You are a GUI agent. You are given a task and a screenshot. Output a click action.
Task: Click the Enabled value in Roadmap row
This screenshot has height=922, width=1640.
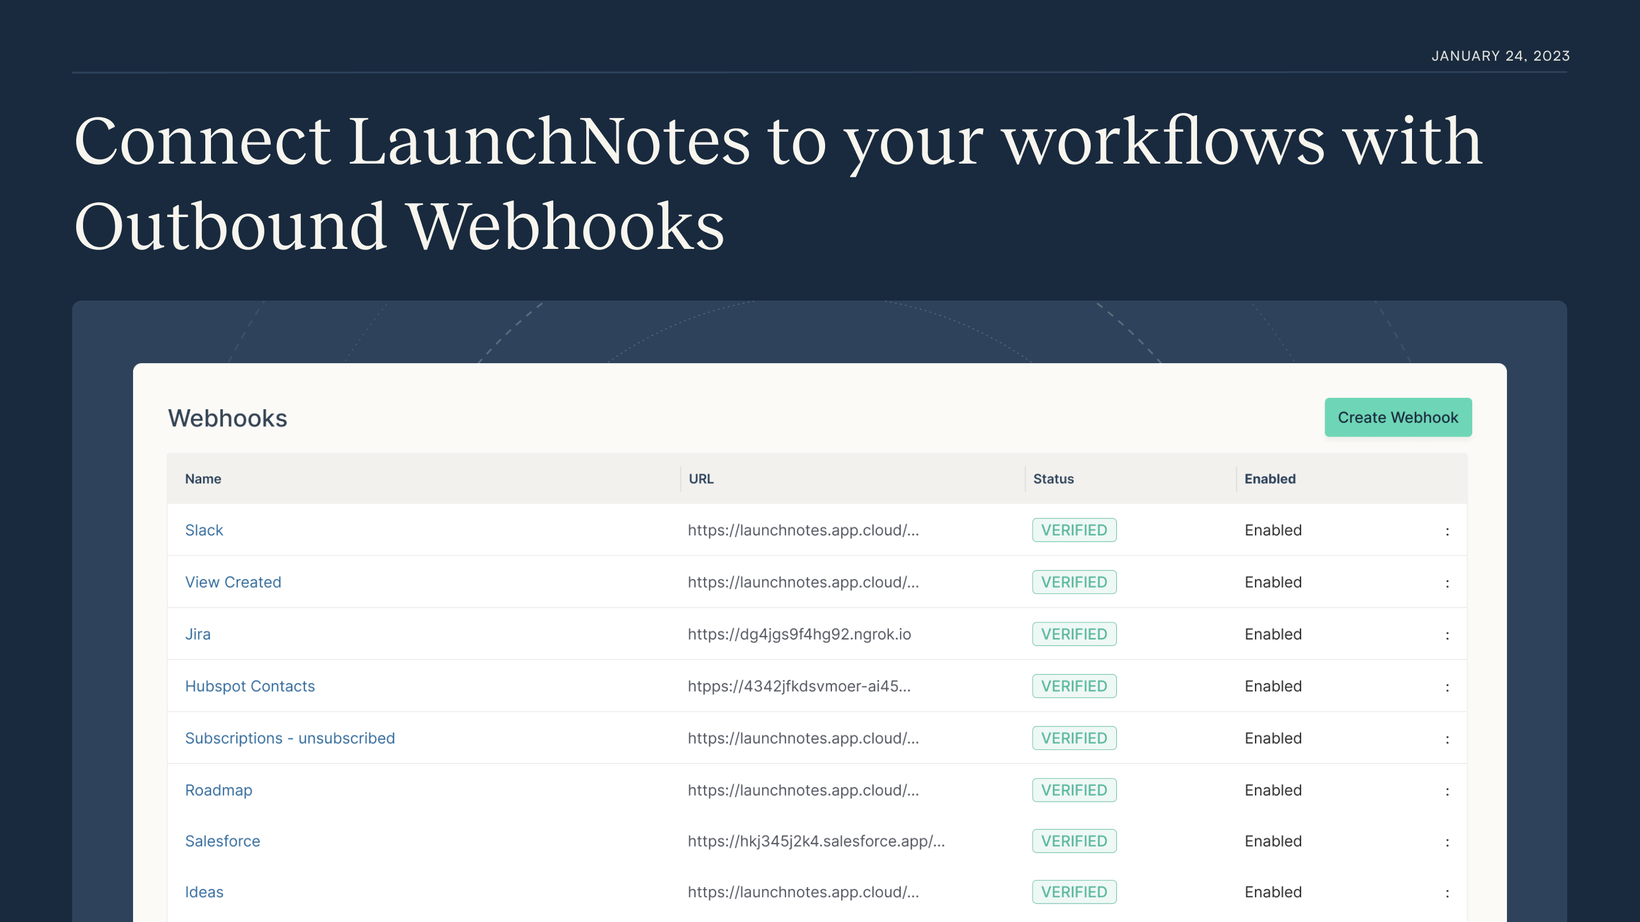[x=1273, y=790]
